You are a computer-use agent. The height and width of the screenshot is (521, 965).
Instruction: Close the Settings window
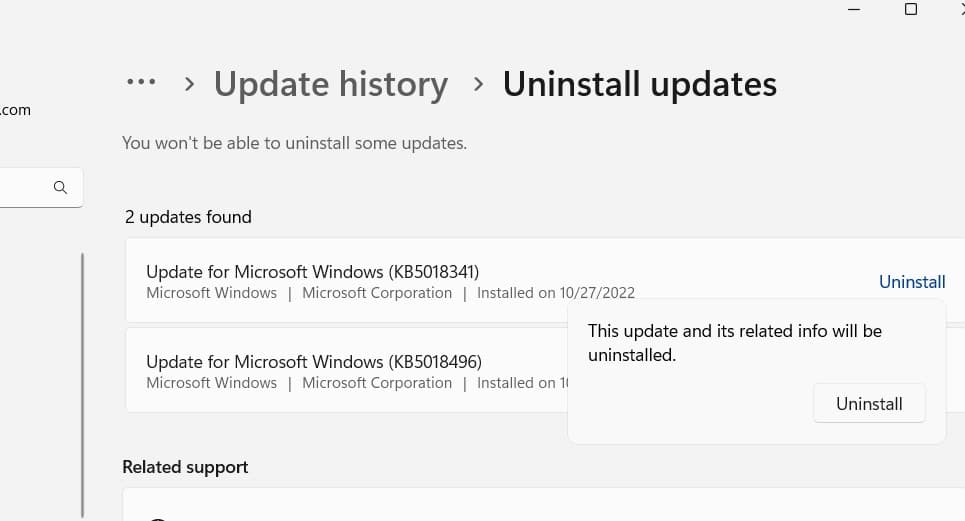tap(960, 9)
